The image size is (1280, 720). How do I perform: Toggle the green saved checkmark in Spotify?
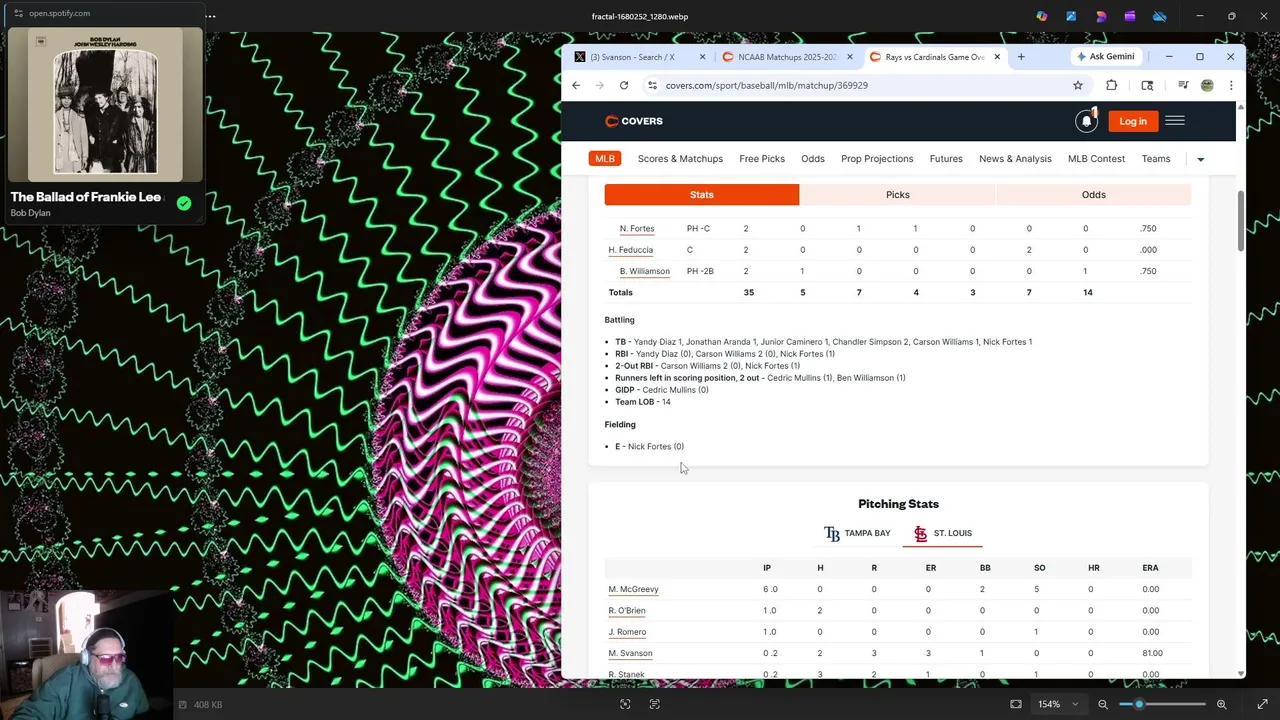pyautogui.click(x=184, y=203)
